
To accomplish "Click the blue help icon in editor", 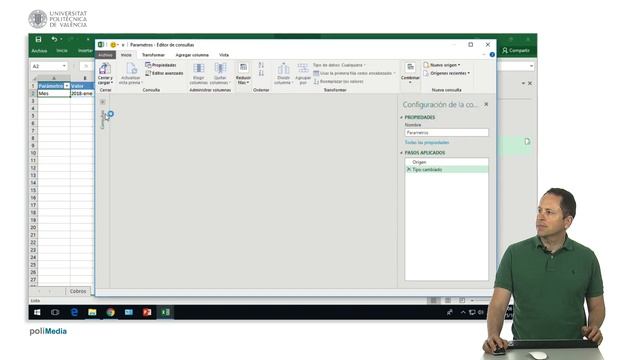I will 492,55.
